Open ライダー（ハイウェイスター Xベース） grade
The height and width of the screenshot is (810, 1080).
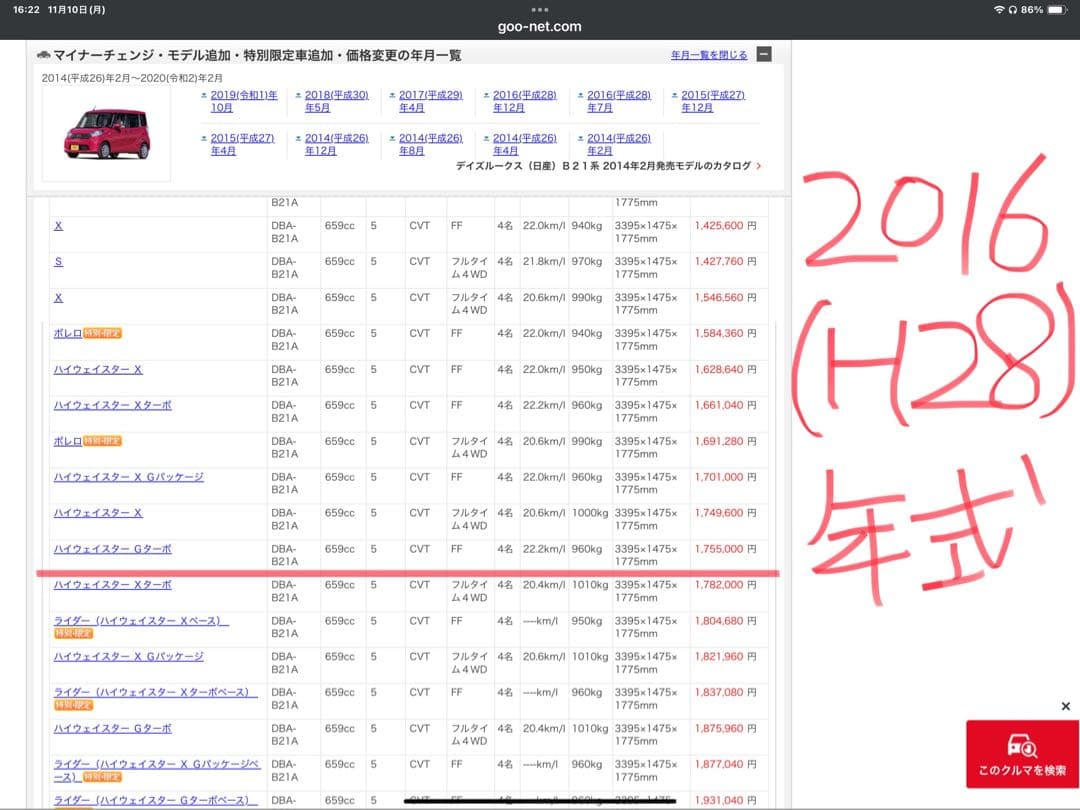tap(141, 621)
